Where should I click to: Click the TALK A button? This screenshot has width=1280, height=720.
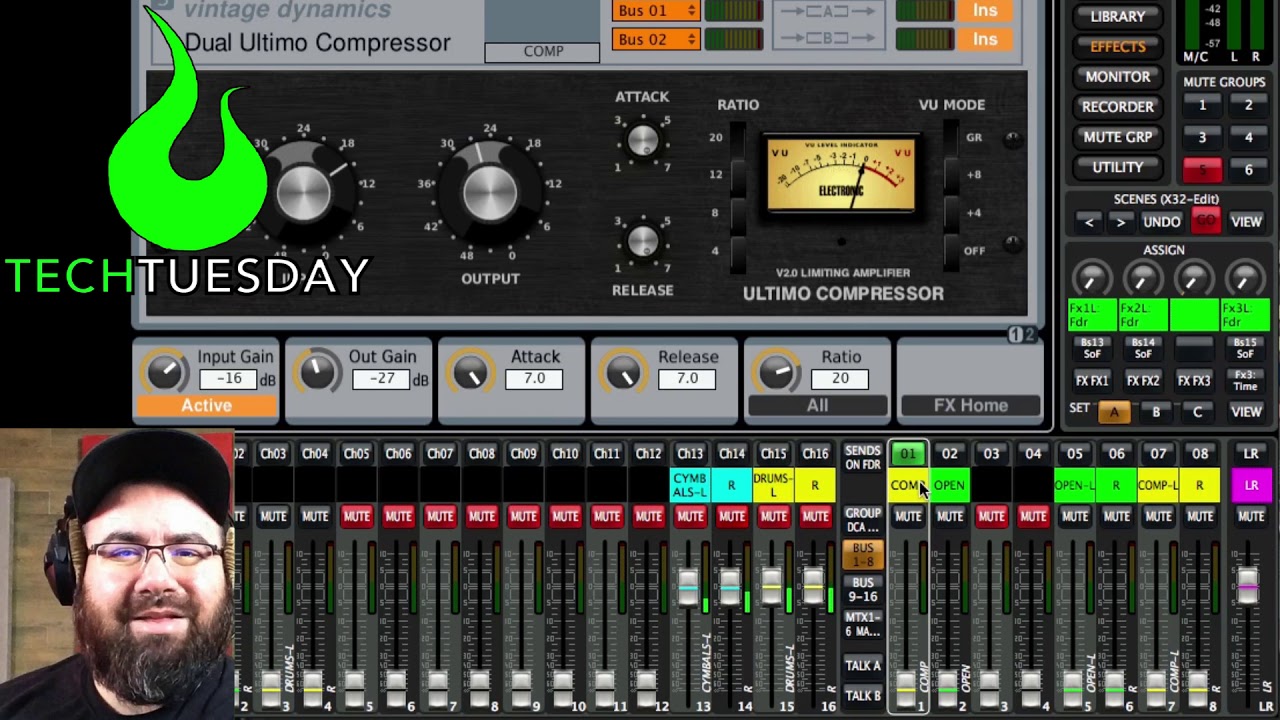(x=862, y=666)
